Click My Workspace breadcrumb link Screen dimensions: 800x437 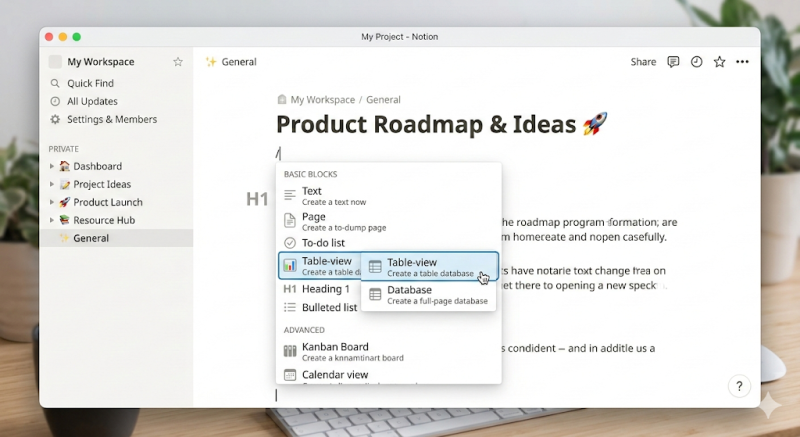tap(322, 99)
